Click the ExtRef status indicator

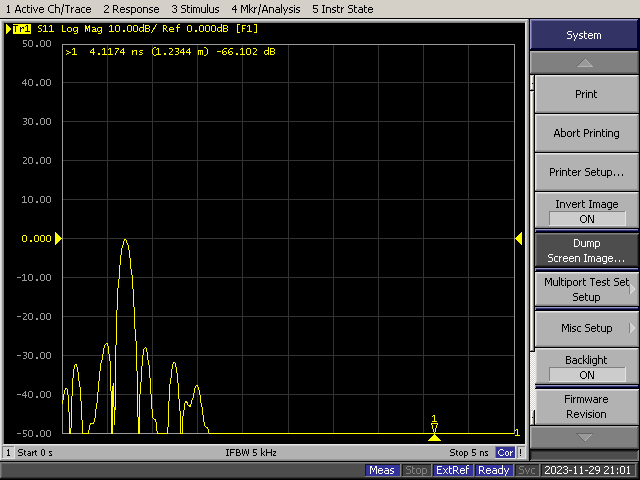click(x=452, y=470)
